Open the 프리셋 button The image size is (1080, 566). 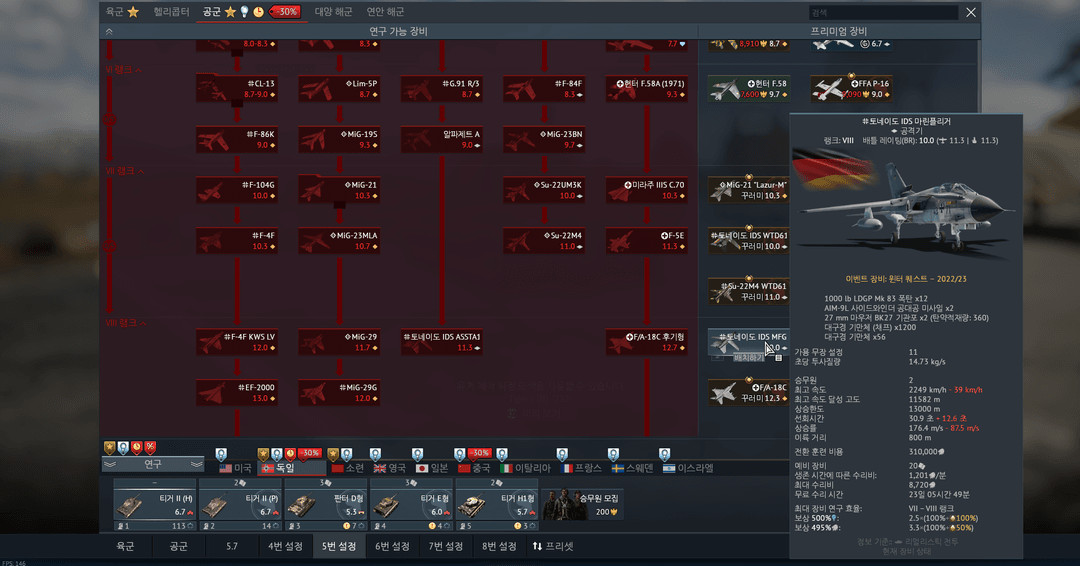(552, 547)
